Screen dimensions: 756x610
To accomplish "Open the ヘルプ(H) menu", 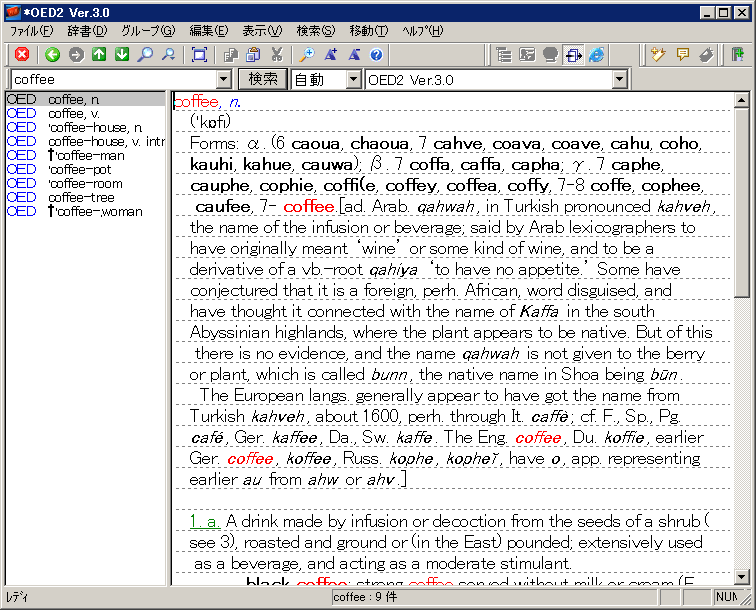I will [423, 31].
